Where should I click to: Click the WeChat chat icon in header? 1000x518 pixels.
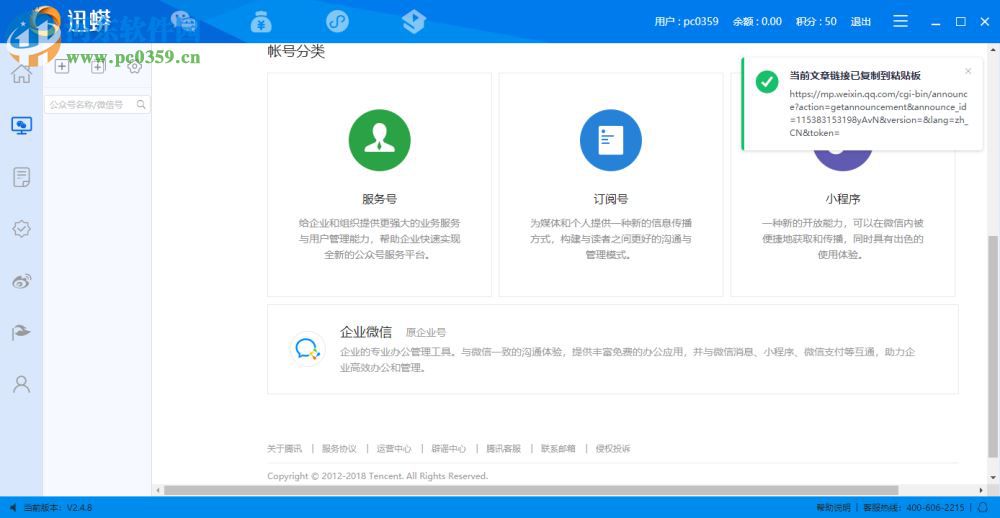[x=184, y=22]
